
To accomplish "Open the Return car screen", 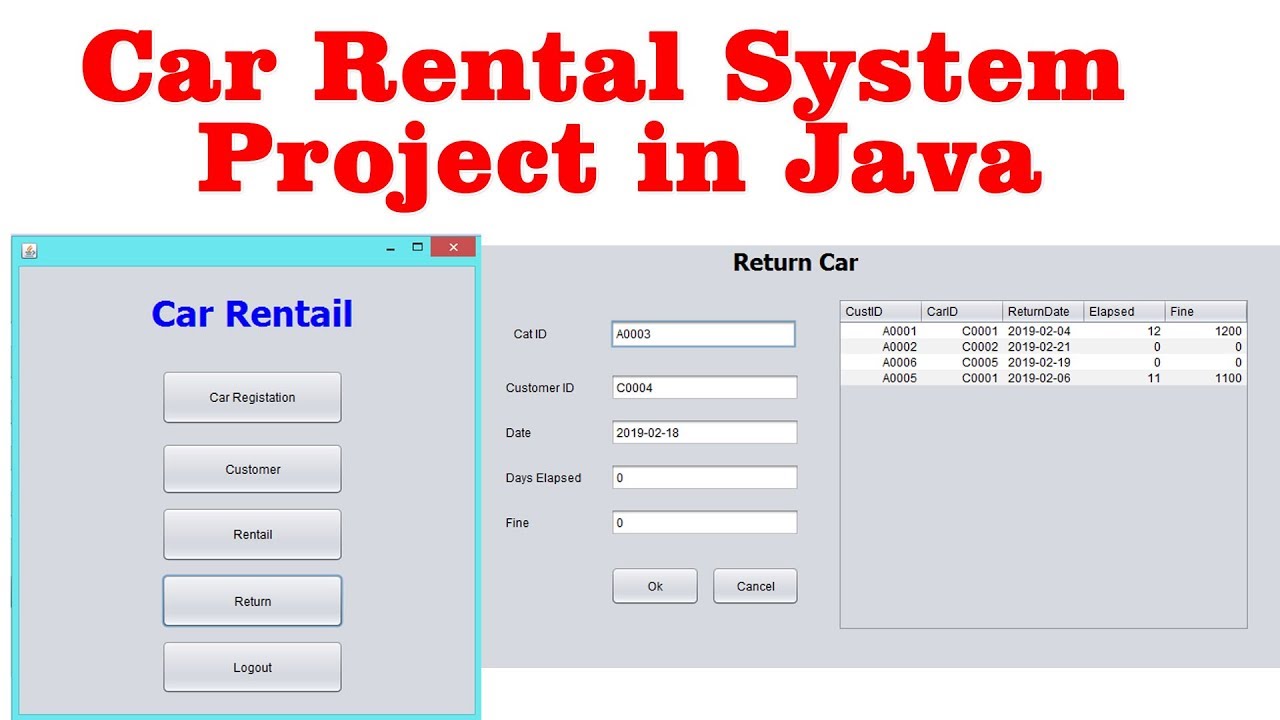I will tap(252, 601).
